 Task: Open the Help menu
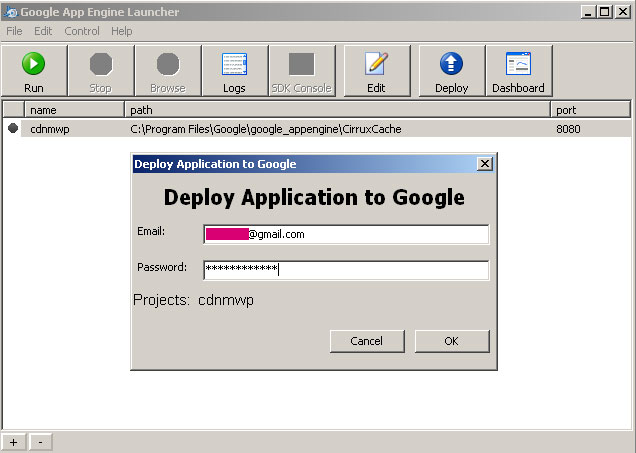[122, 31]
